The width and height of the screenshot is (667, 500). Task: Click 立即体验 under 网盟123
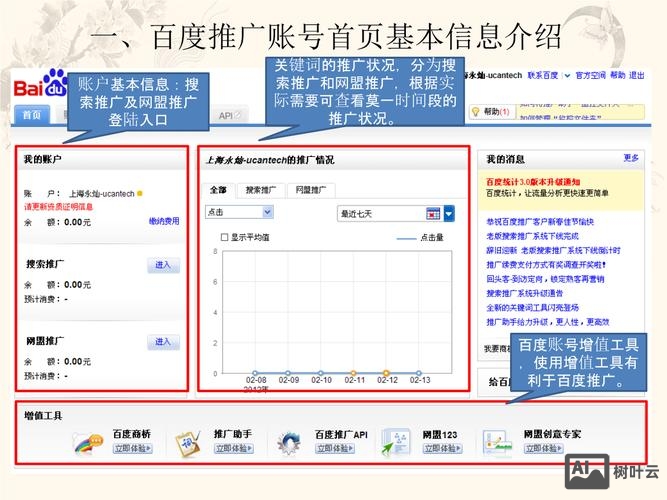[442, 449]
